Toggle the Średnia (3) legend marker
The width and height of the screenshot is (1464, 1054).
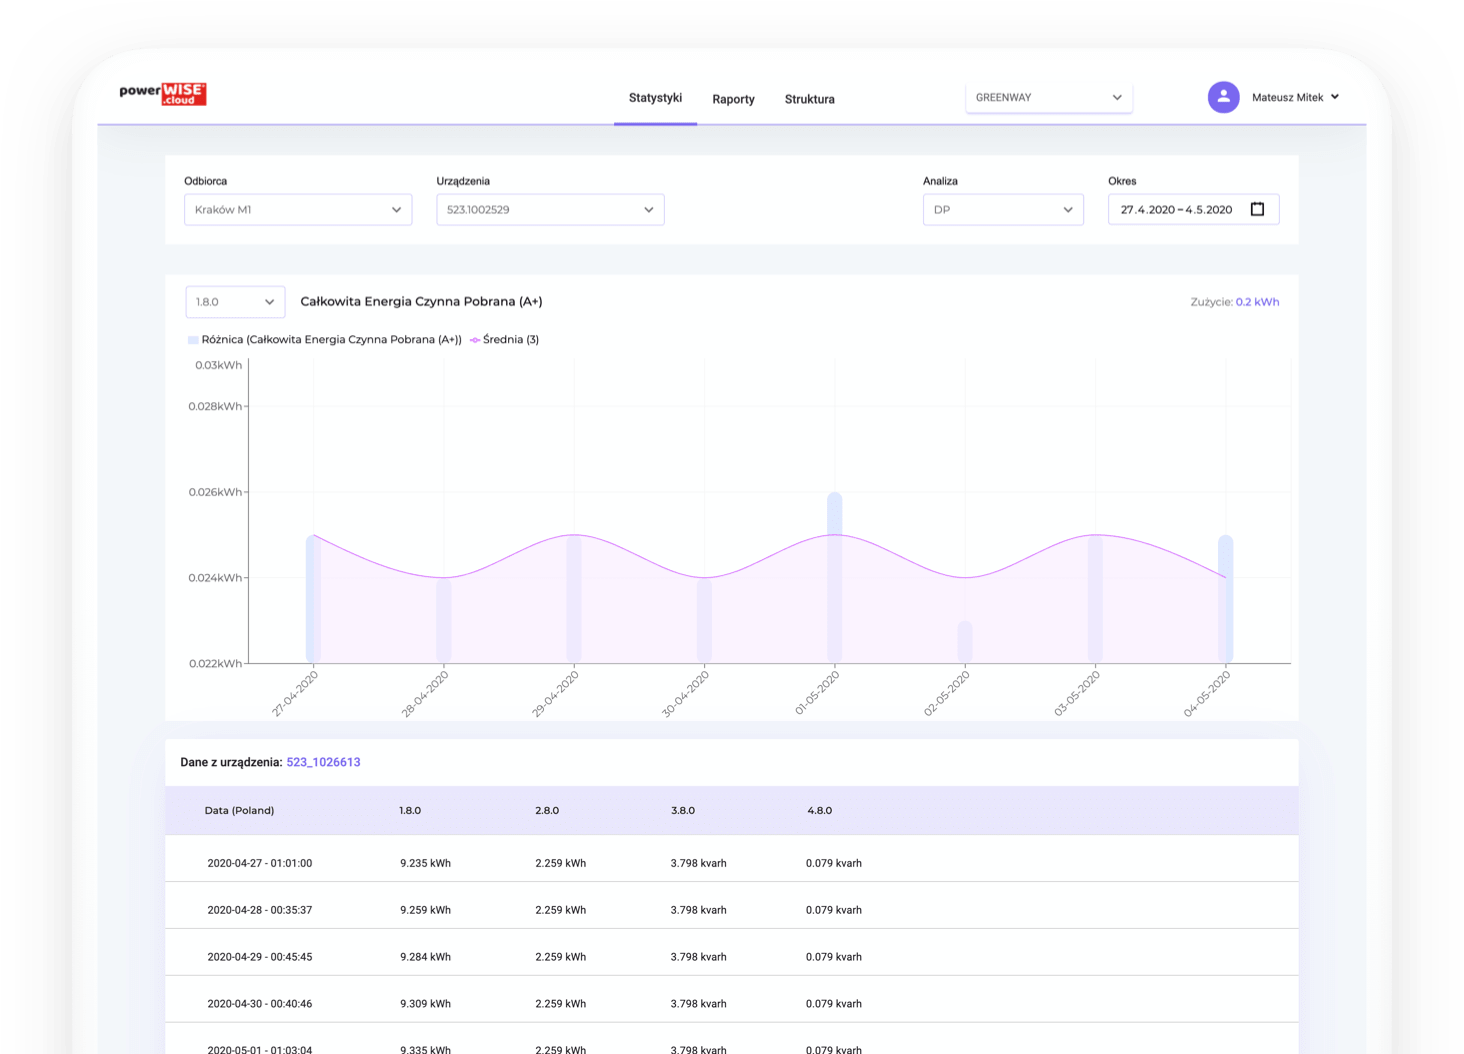(475, 340)
